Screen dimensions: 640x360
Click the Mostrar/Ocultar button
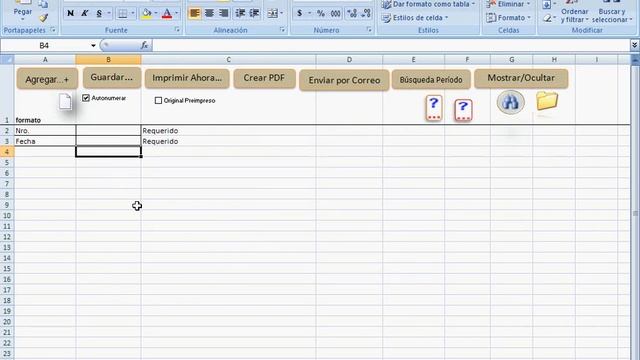coord(521,78)
